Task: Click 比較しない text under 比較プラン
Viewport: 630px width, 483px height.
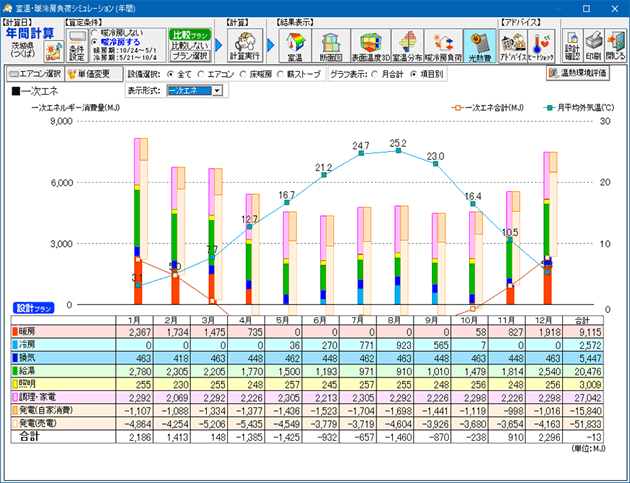Action: point(190,45)
